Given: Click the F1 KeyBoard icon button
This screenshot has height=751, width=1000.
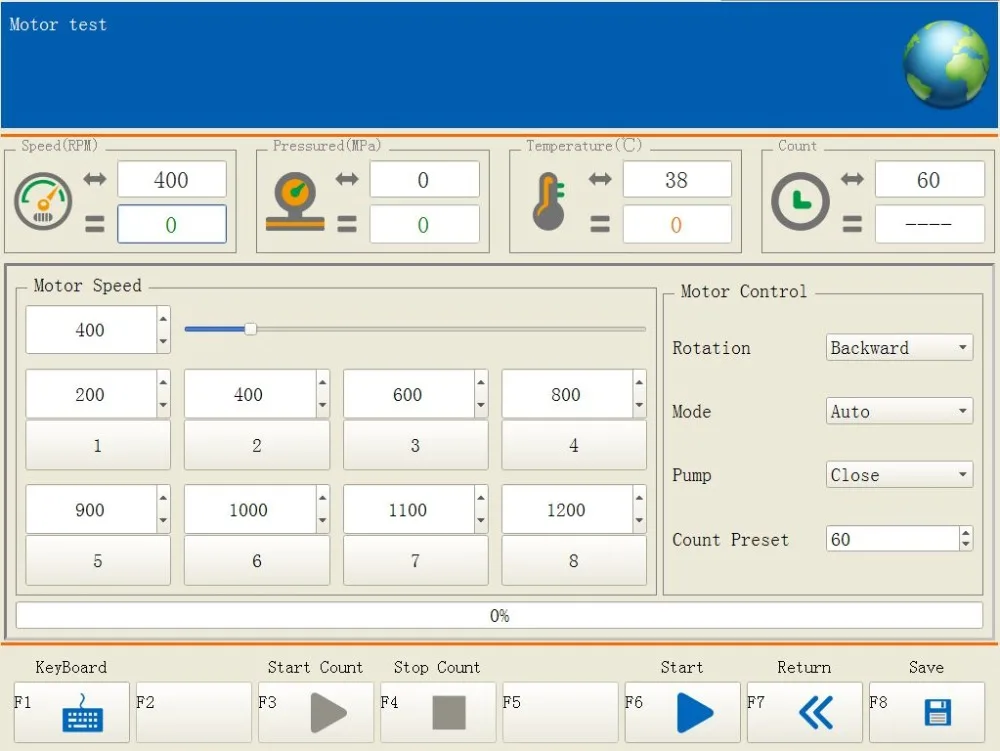Looking at the screenshot, I should 82,713.
